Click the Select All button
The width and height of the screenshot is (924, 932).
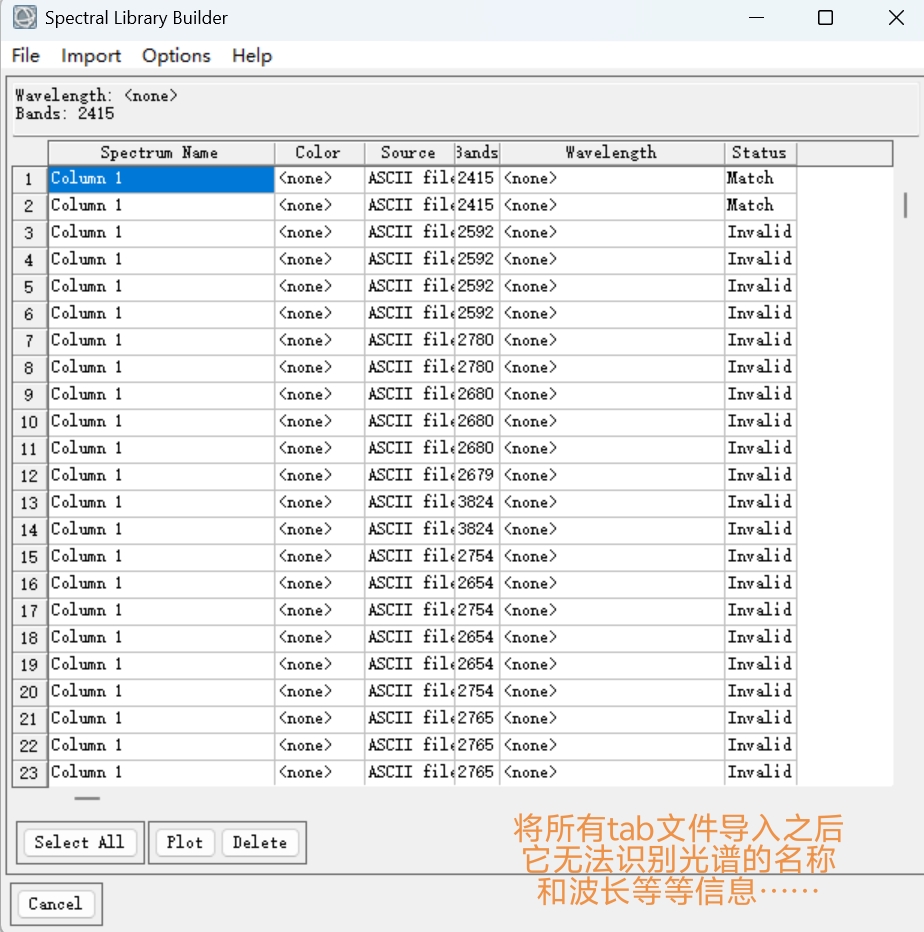click(x=80, y=842)
